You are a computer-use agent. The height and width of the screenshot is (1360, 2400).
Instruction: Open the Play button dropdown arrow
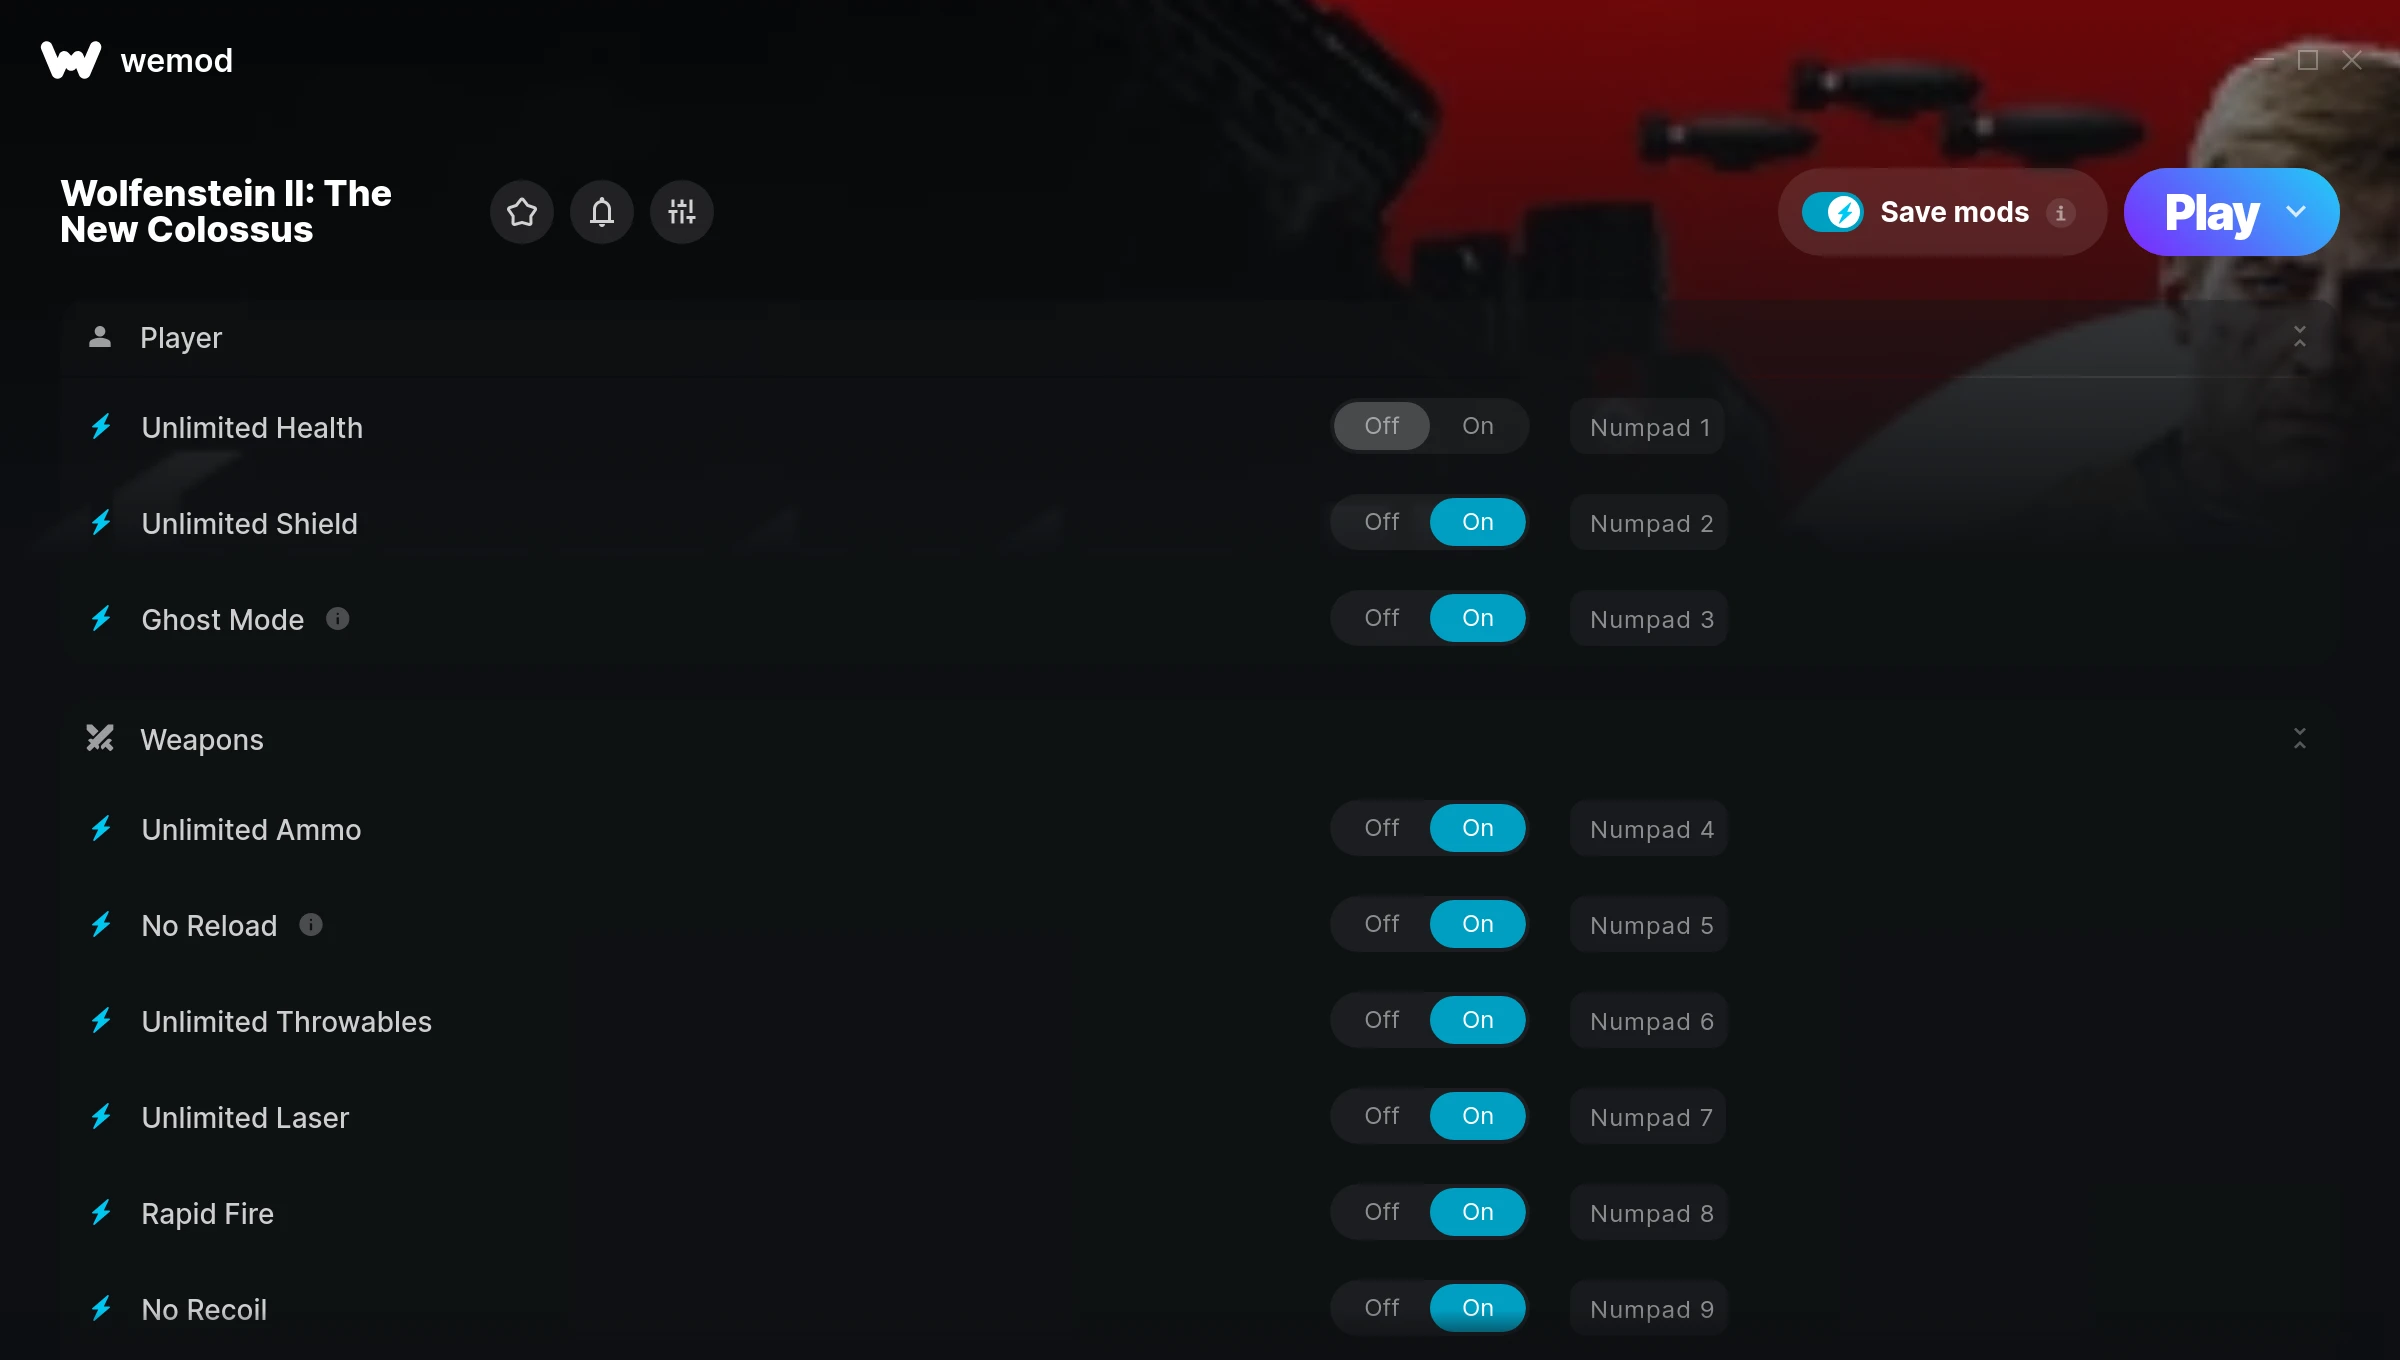(2296, 212)
